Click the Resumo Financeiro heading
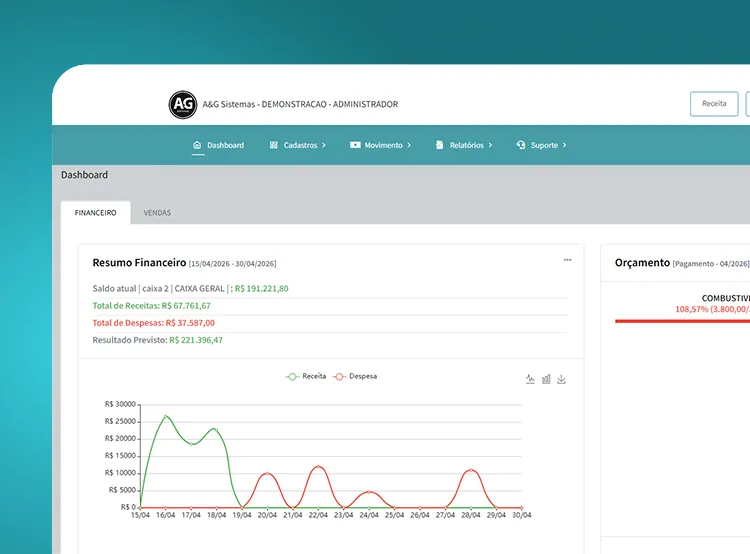750x554 pixels. (x=139, y=263)
